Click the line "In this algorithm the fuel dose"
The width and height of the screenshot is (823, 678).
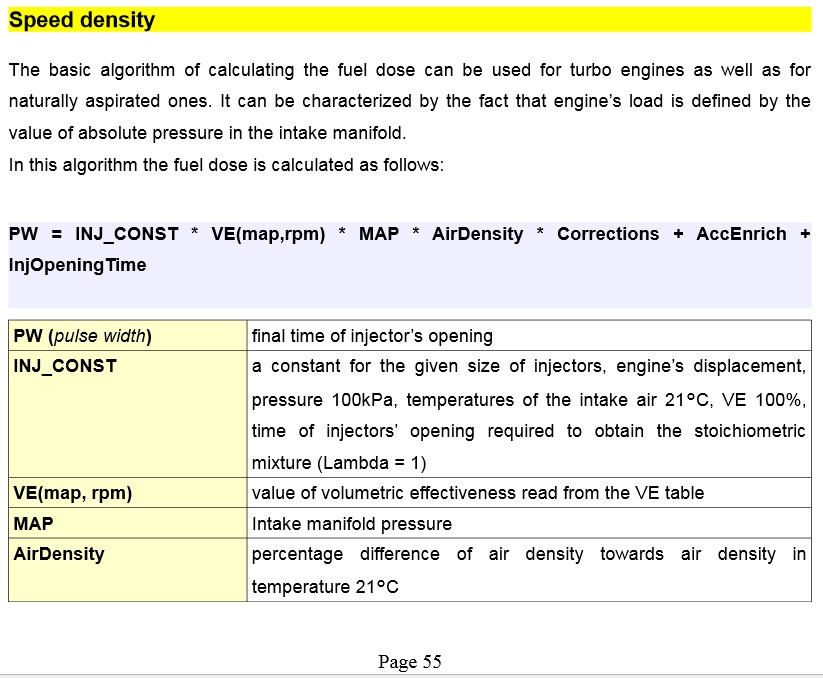[x=225, y=165]
